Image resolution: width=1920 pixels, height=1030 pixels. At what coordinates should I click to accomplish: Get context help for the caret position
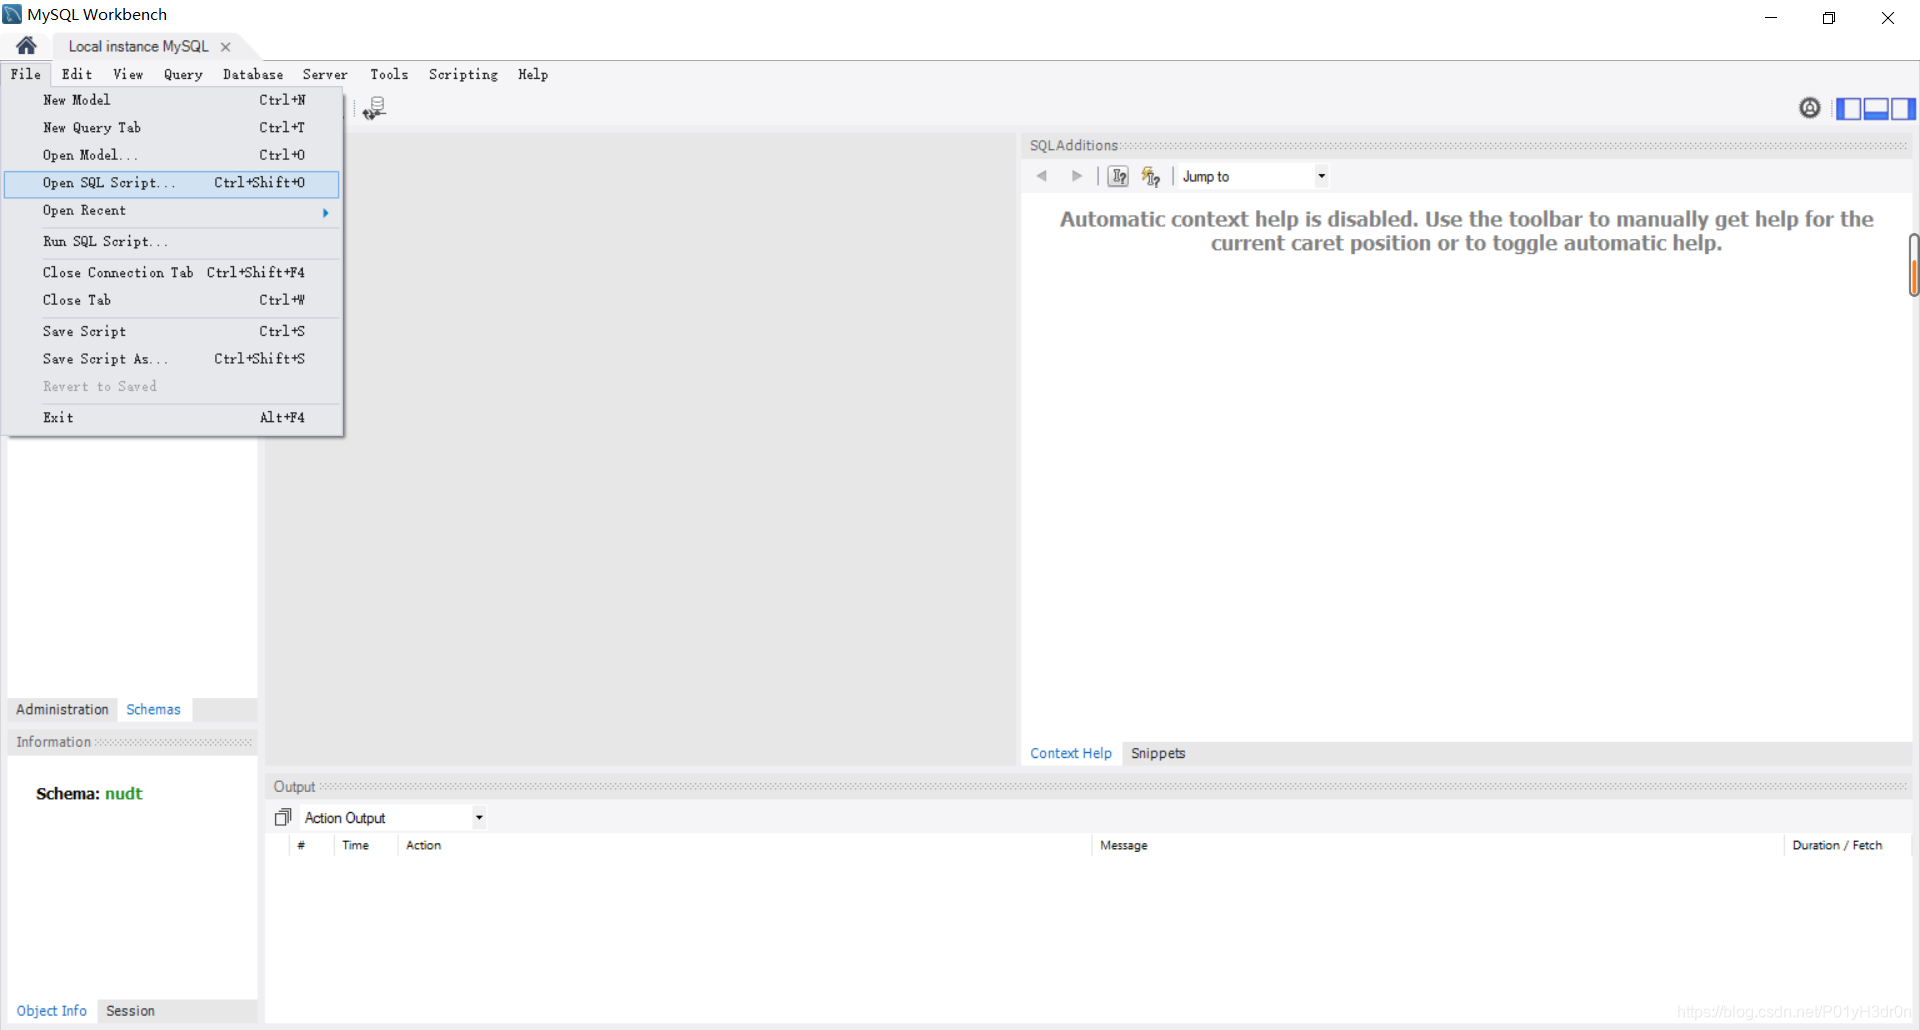(x=1119, y=176)
